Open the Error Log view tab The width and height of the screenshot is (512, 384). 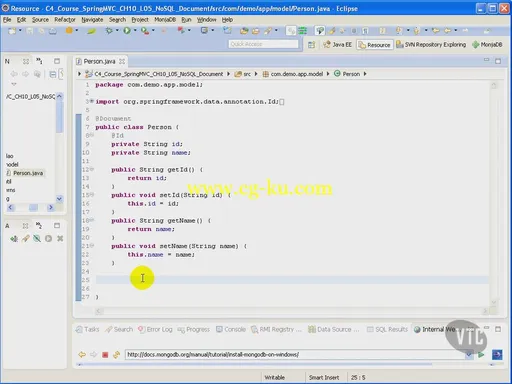point(155,329)
